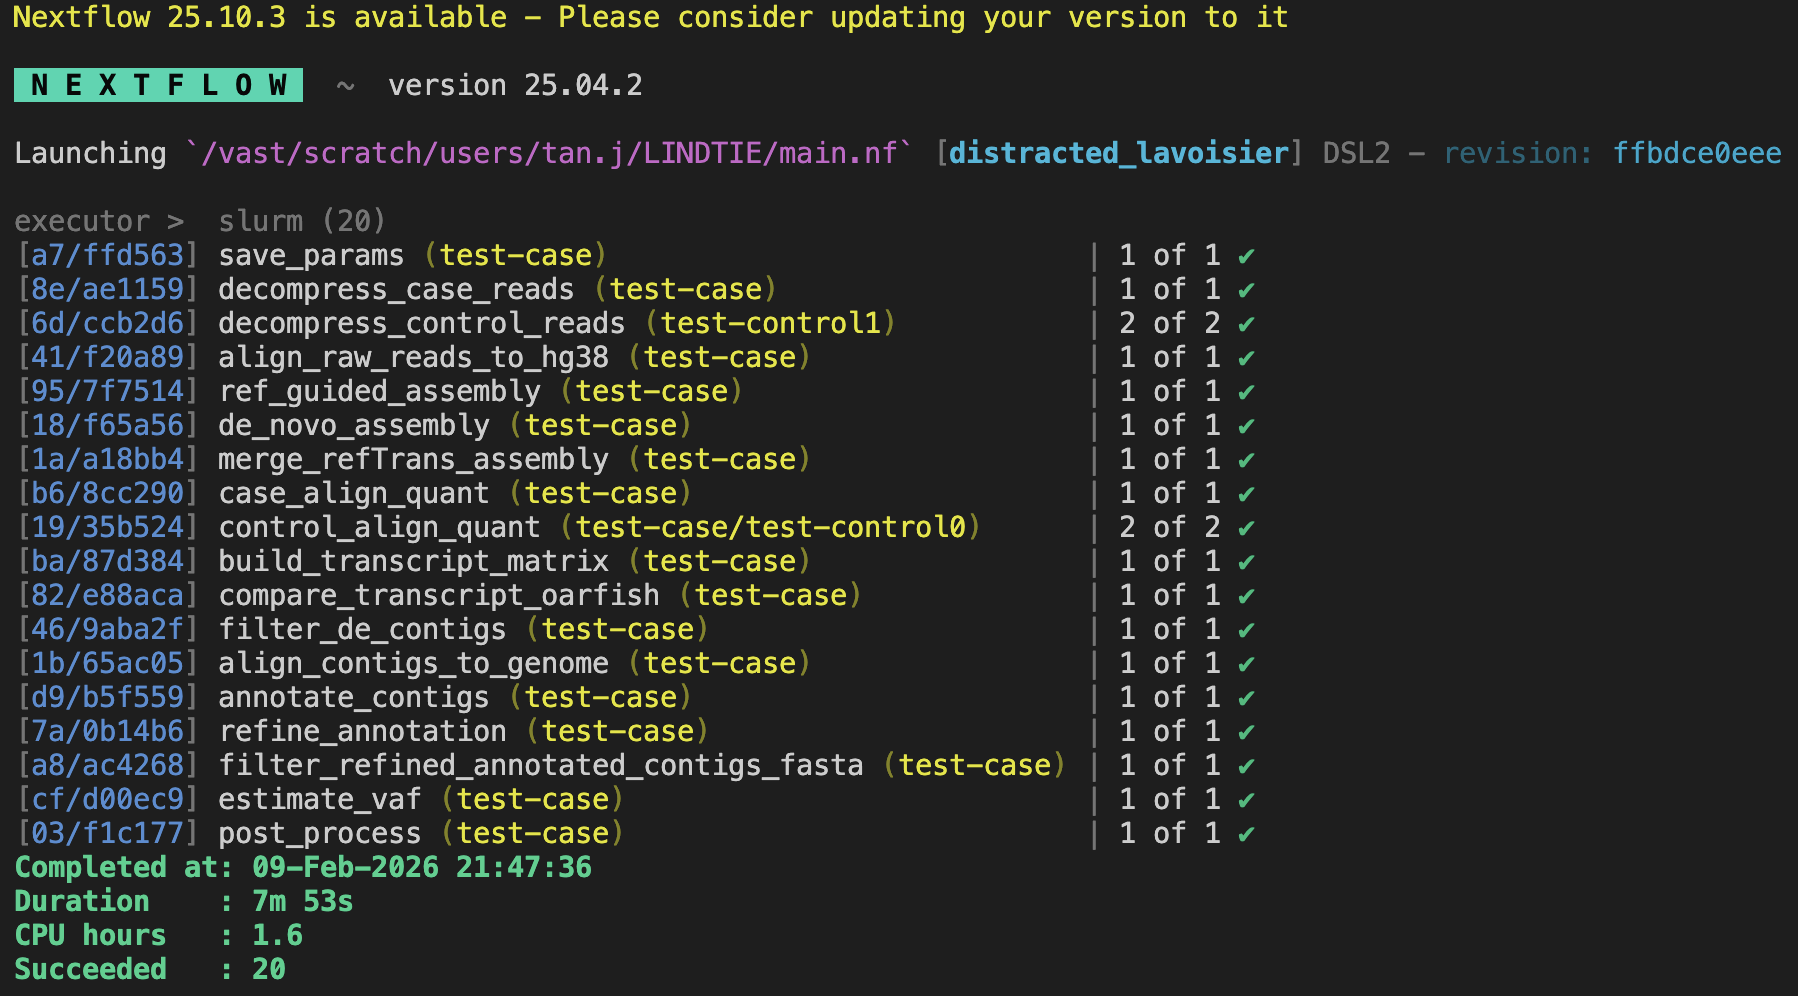
Task: Click the checkmark beside refine_annotation
Action: (x=1245, y=731)
